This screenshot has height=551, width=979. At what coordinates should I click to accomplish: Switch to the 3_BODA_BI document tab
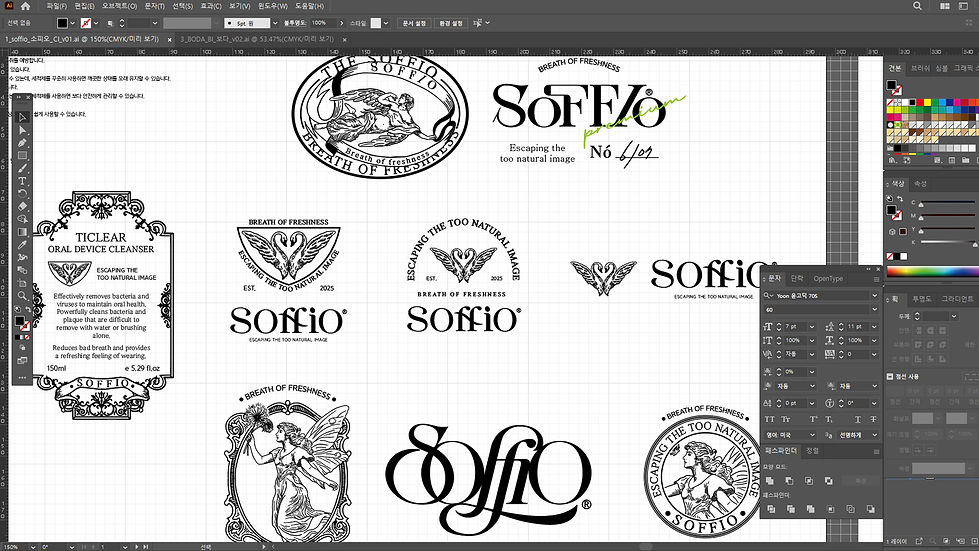tap(257, 39)
